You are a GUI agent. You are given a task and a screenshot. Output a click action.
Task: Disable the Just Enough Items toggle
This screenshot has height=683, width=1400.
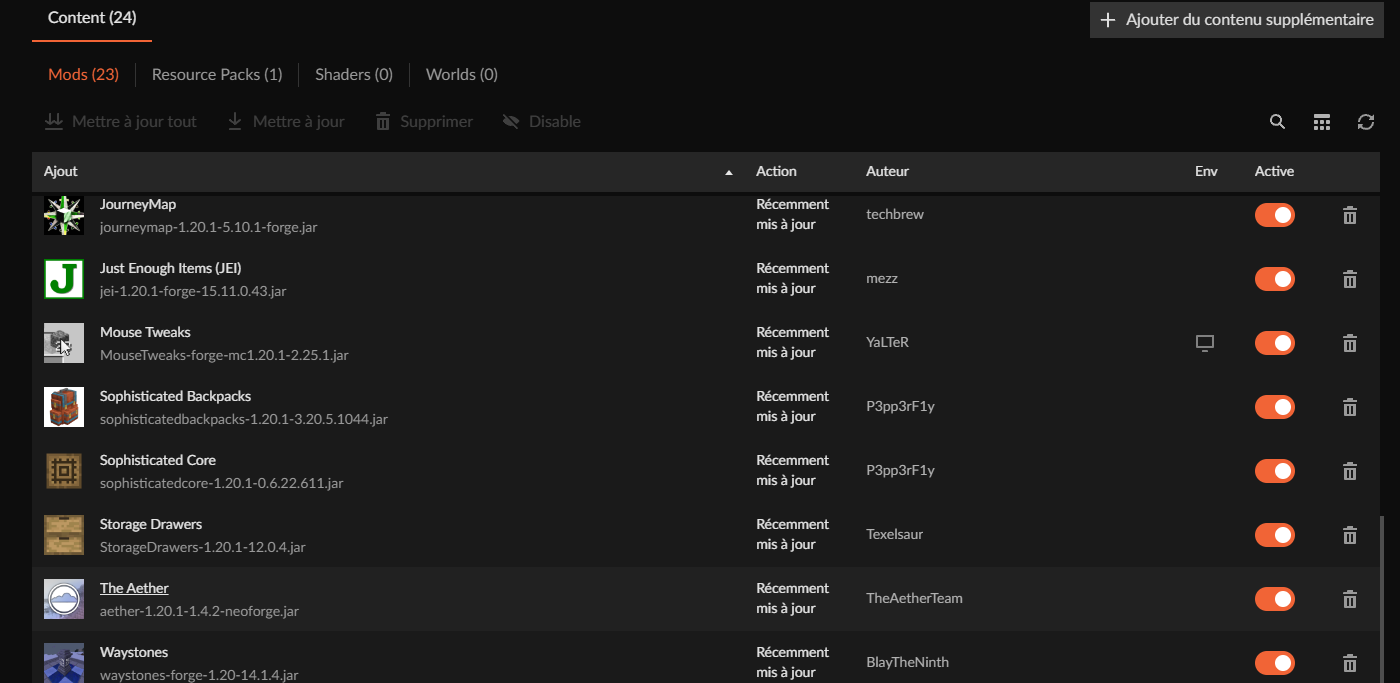coord(1275,279)
